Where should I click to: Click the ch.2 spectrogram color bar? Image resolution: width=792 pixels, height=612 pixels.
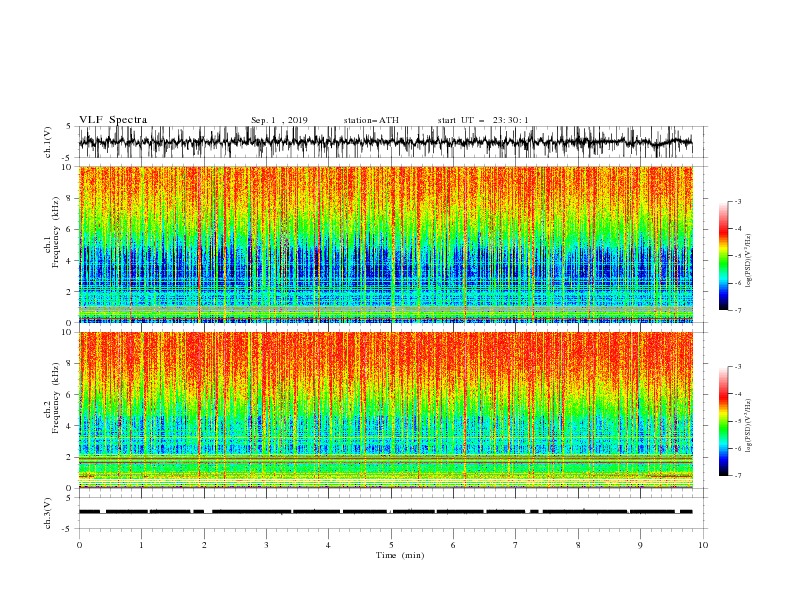click(x=723, y=421)
